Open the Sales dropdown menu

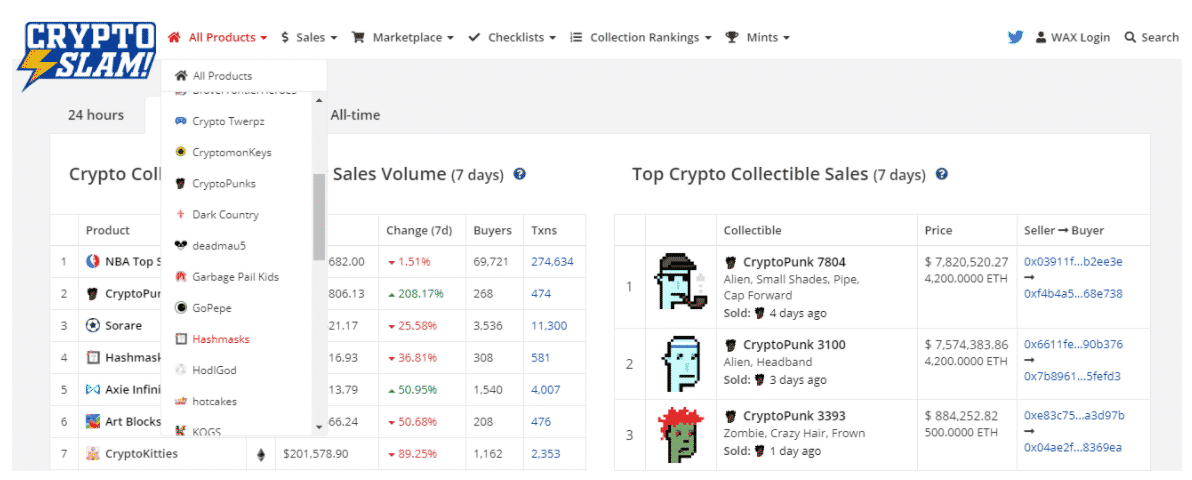[309, 37]
